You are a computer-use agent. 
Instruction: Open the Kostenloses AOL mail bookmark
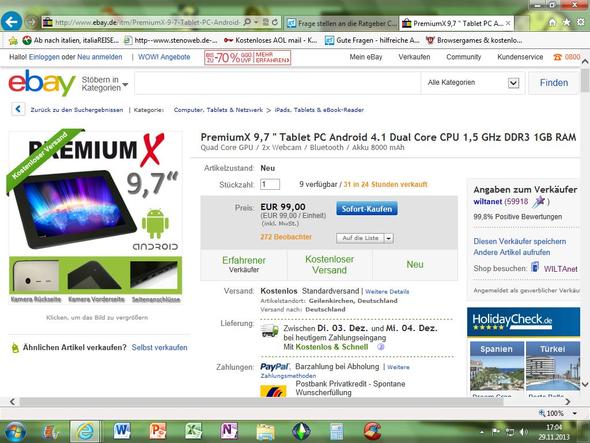pyautogui.click(x=270, y=40)
